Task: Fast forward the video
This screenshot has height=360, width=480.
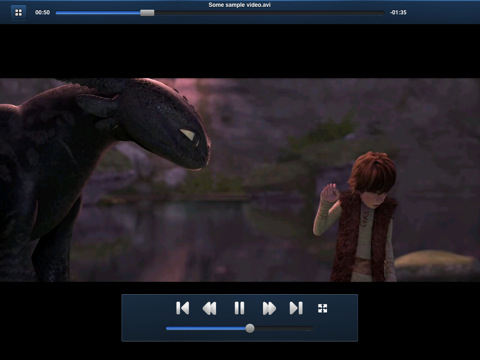Action: (x=269, y=308)
